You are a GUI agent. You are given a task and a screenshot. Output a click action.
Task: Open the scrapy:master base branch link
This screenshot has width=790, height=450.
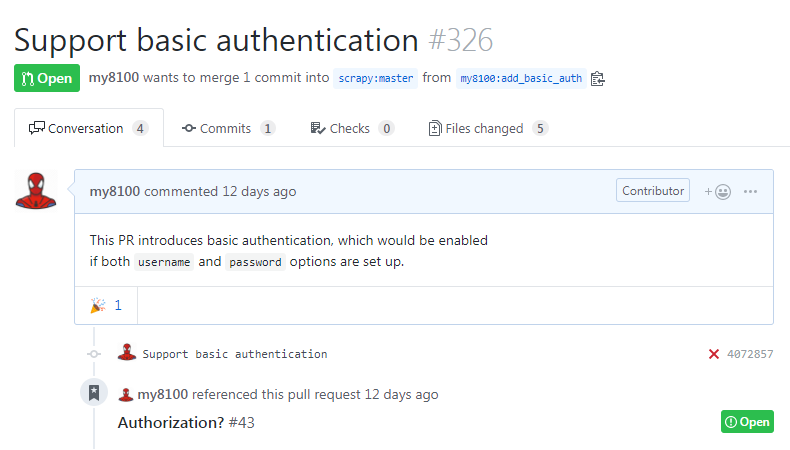[375, 78]
